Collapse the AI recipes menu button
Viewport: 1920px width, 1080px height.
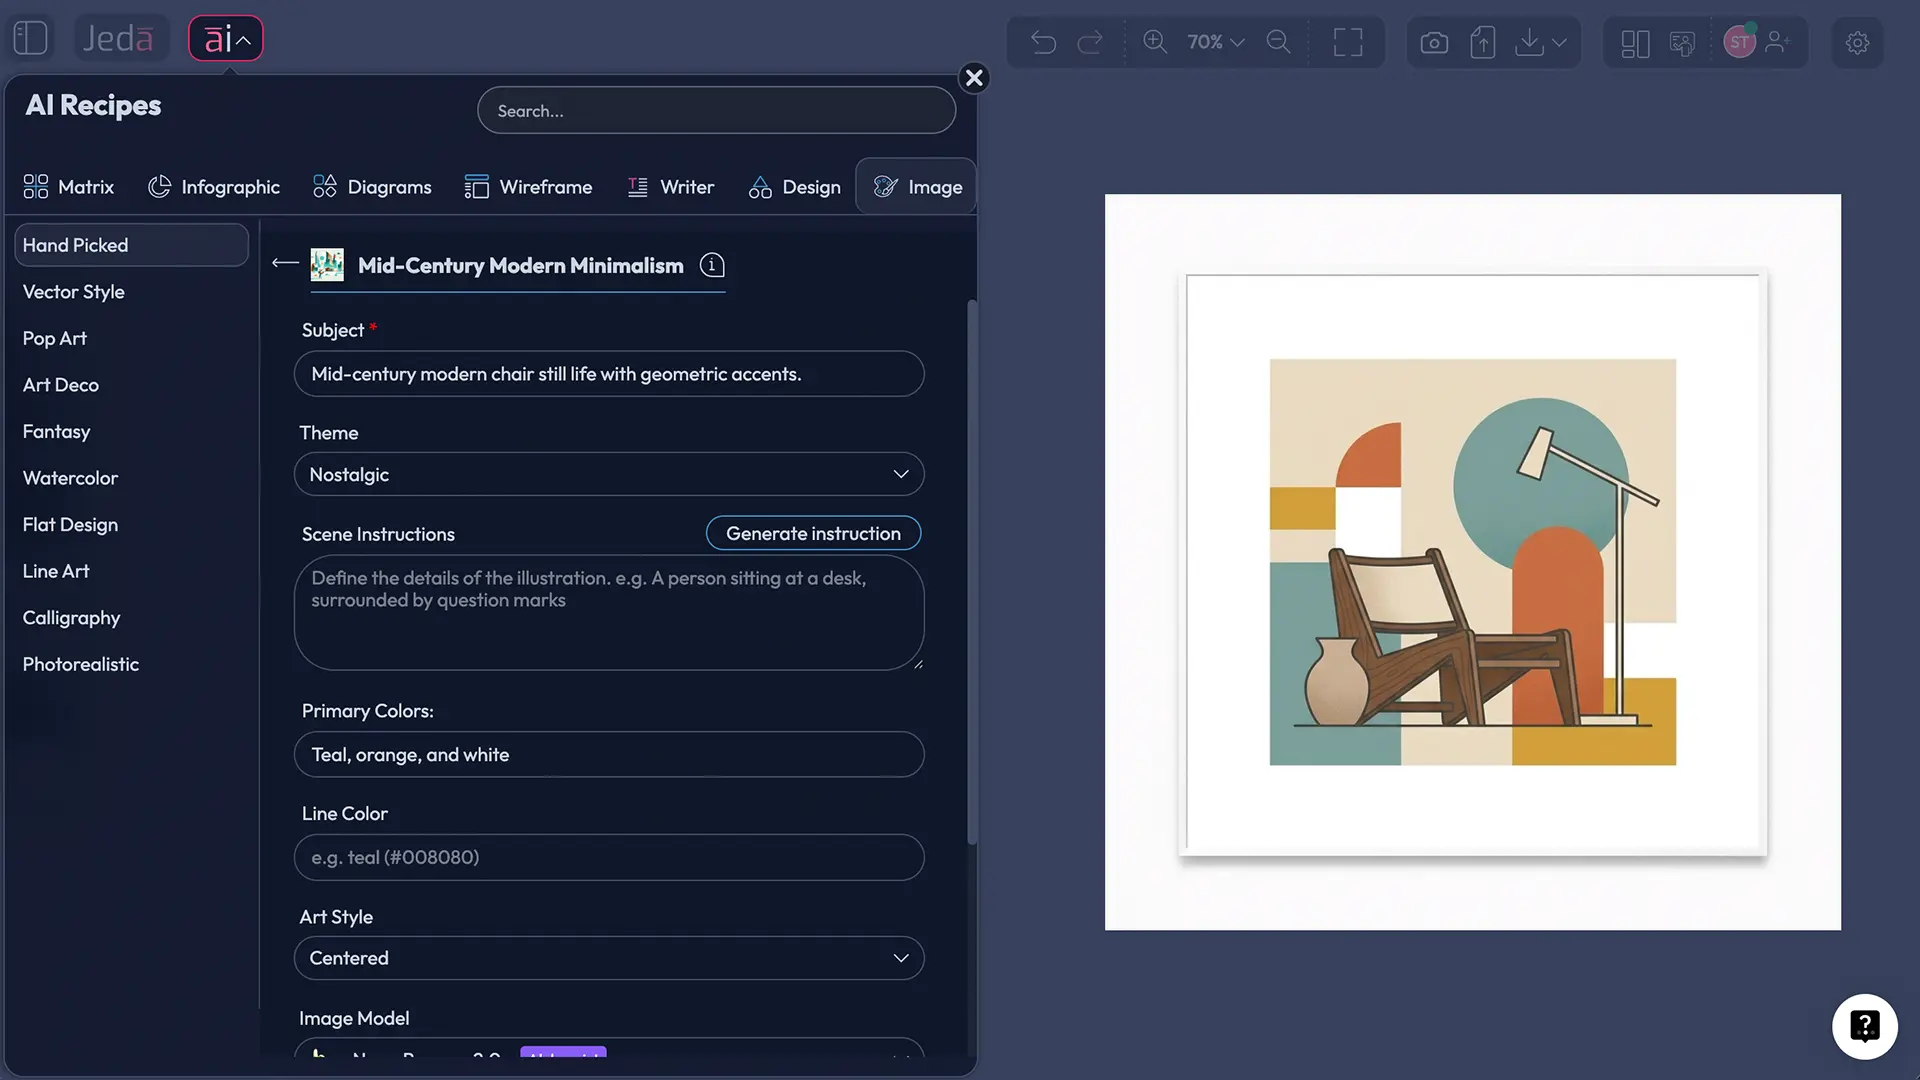pyautogui.click(x=226, y=39)
